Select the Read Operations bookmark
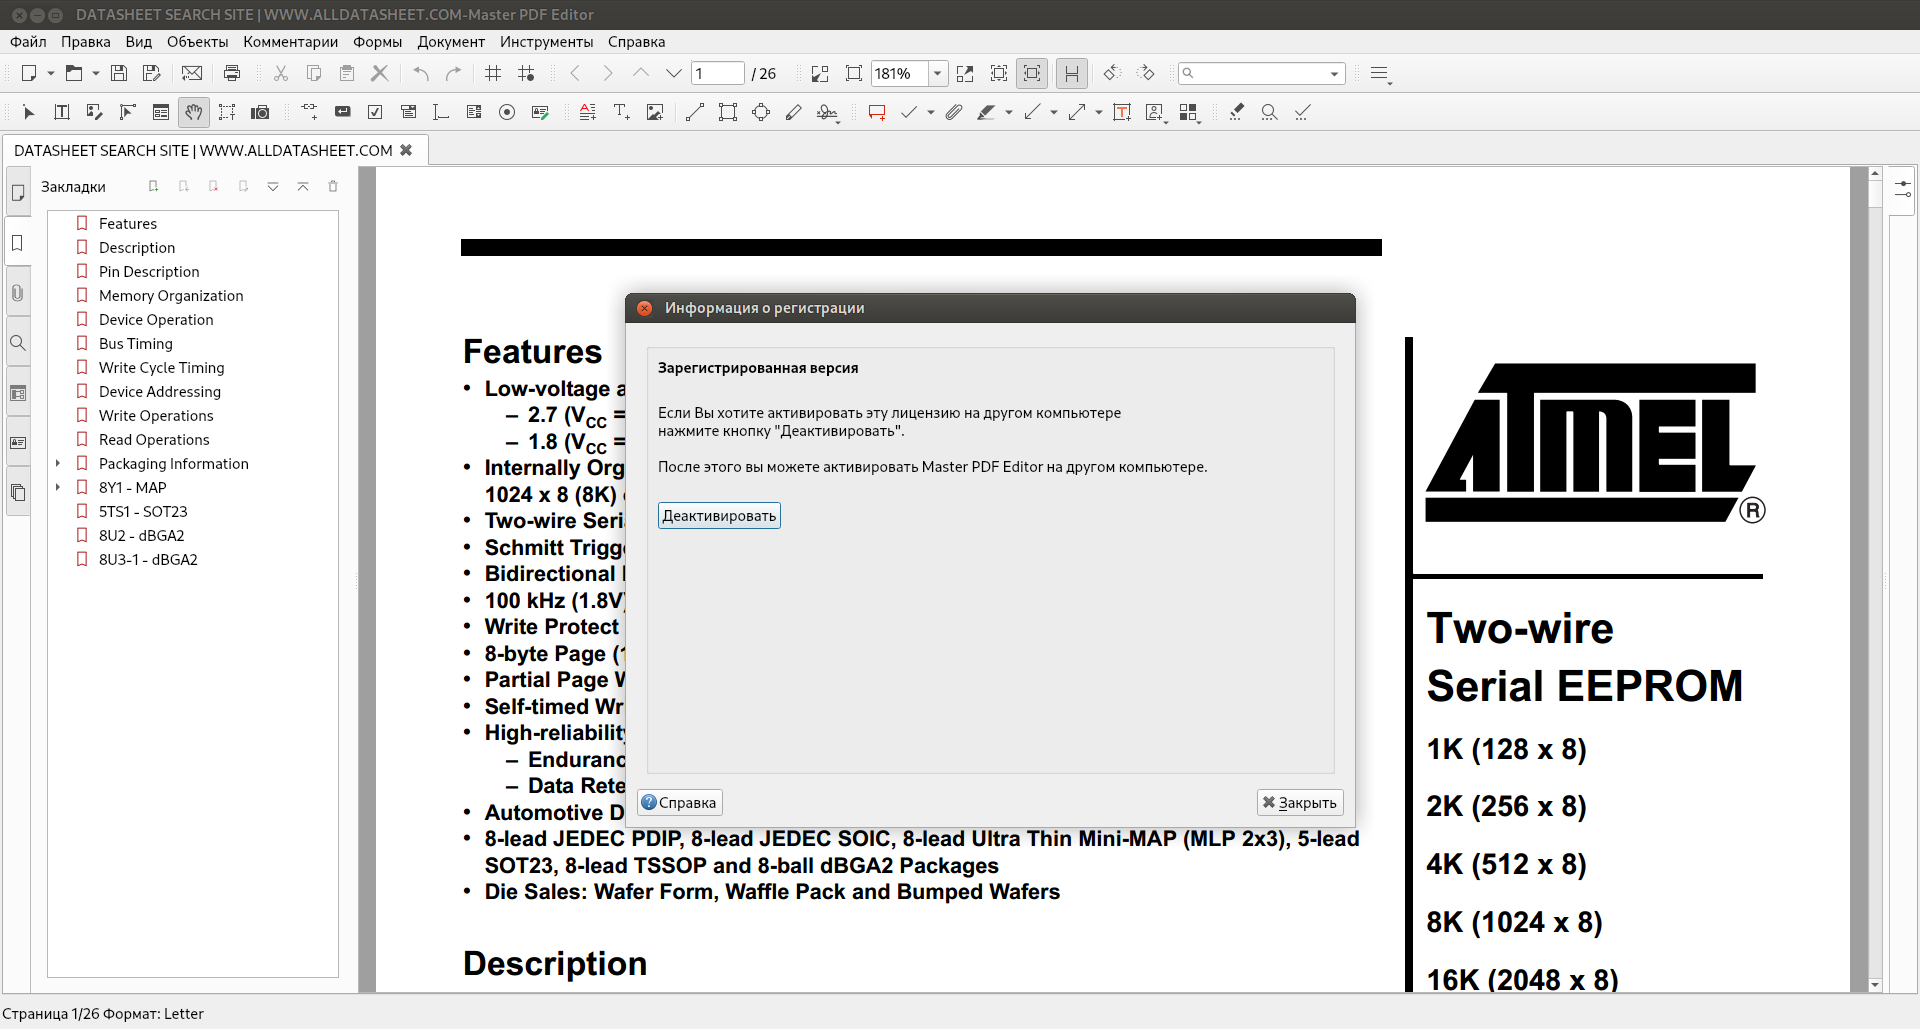 click(154, 439)
